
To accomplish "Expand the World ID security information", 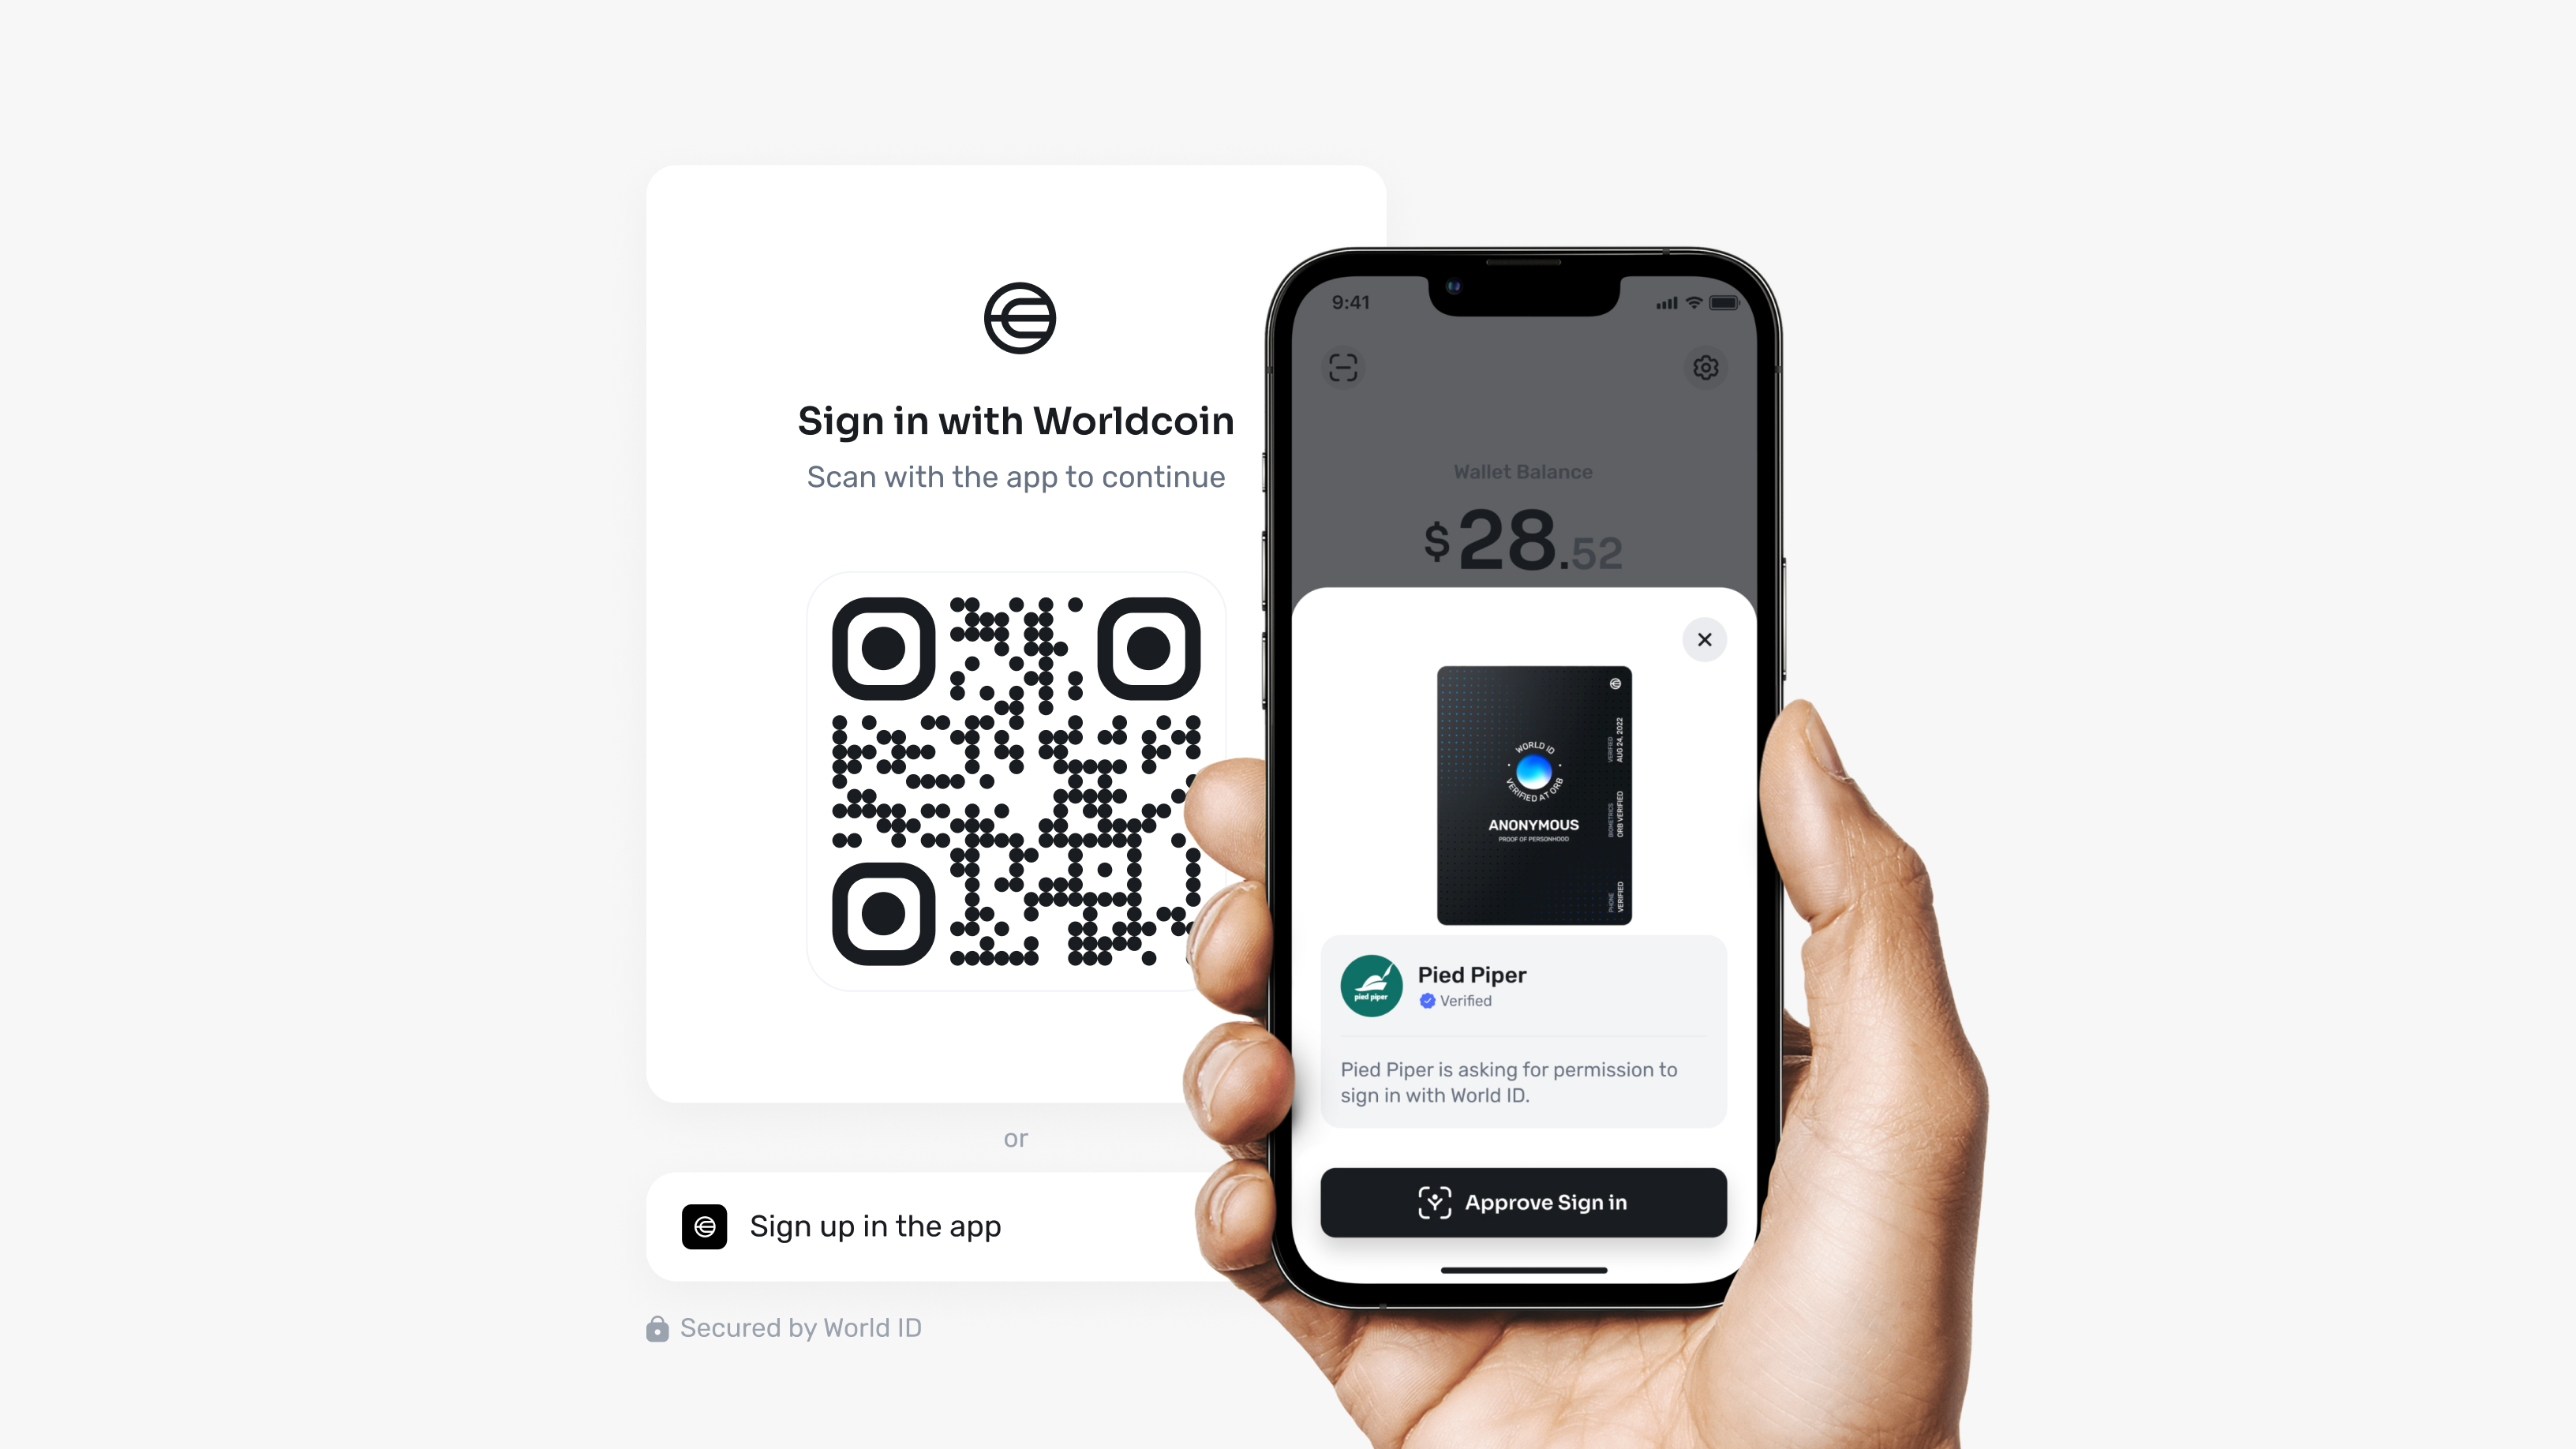I will 785,1327.
